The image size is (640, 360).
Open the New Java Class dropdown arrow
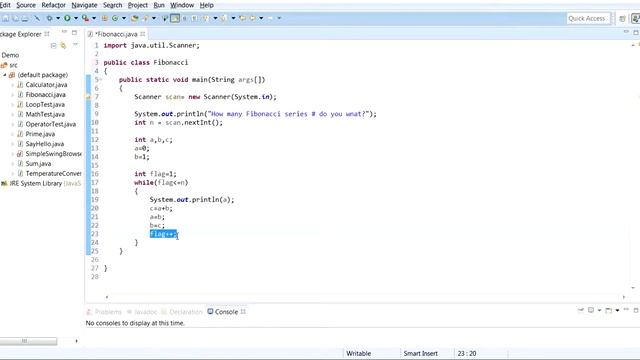pos(124,18)
